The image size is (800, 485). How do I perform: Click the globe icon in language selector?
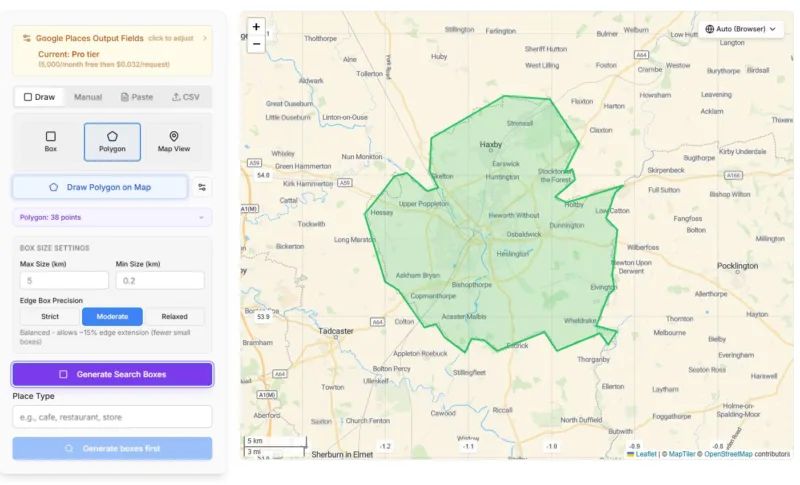(x=710, y=29)
